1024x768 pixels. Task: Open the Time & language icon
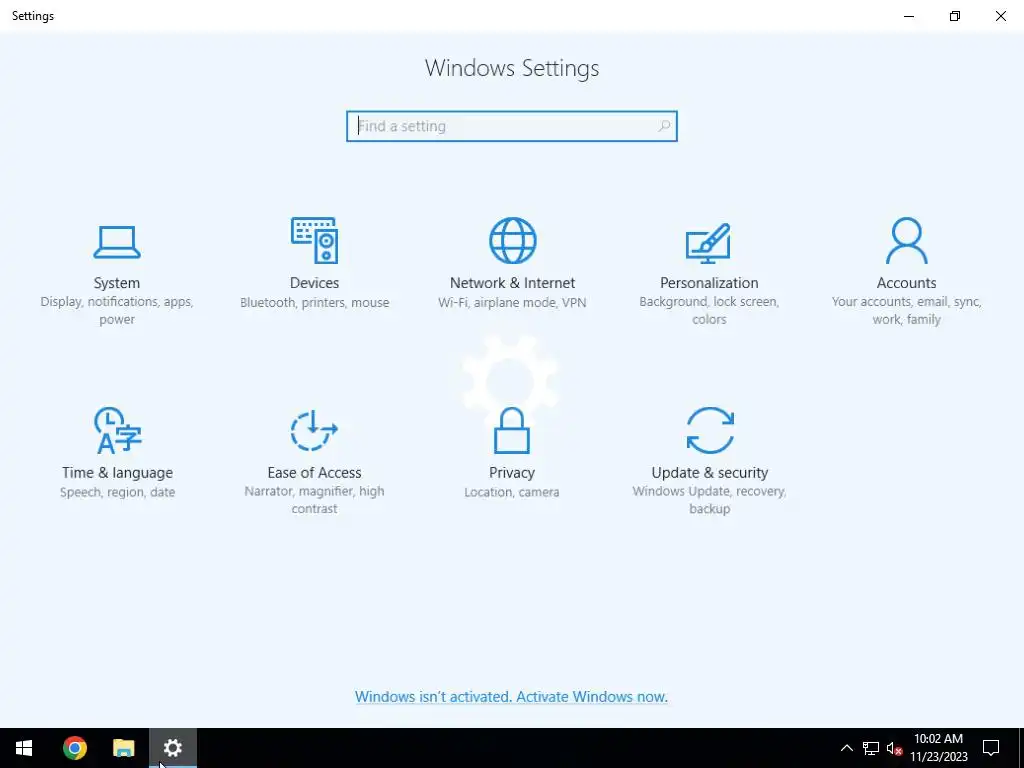coord(118,430)
